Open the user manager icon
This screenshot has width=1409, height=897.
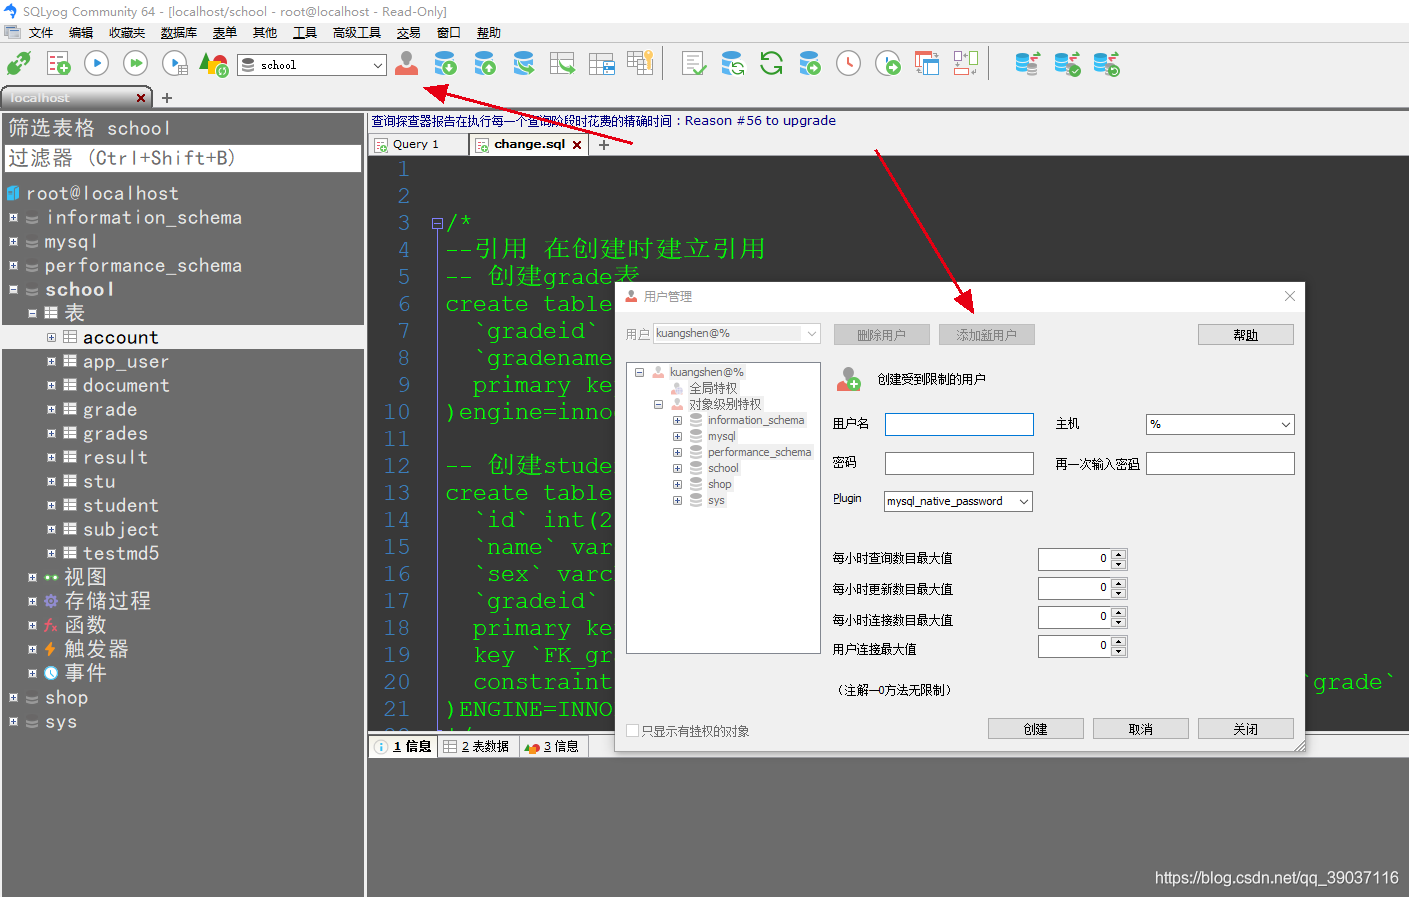[x=406, y=64]
